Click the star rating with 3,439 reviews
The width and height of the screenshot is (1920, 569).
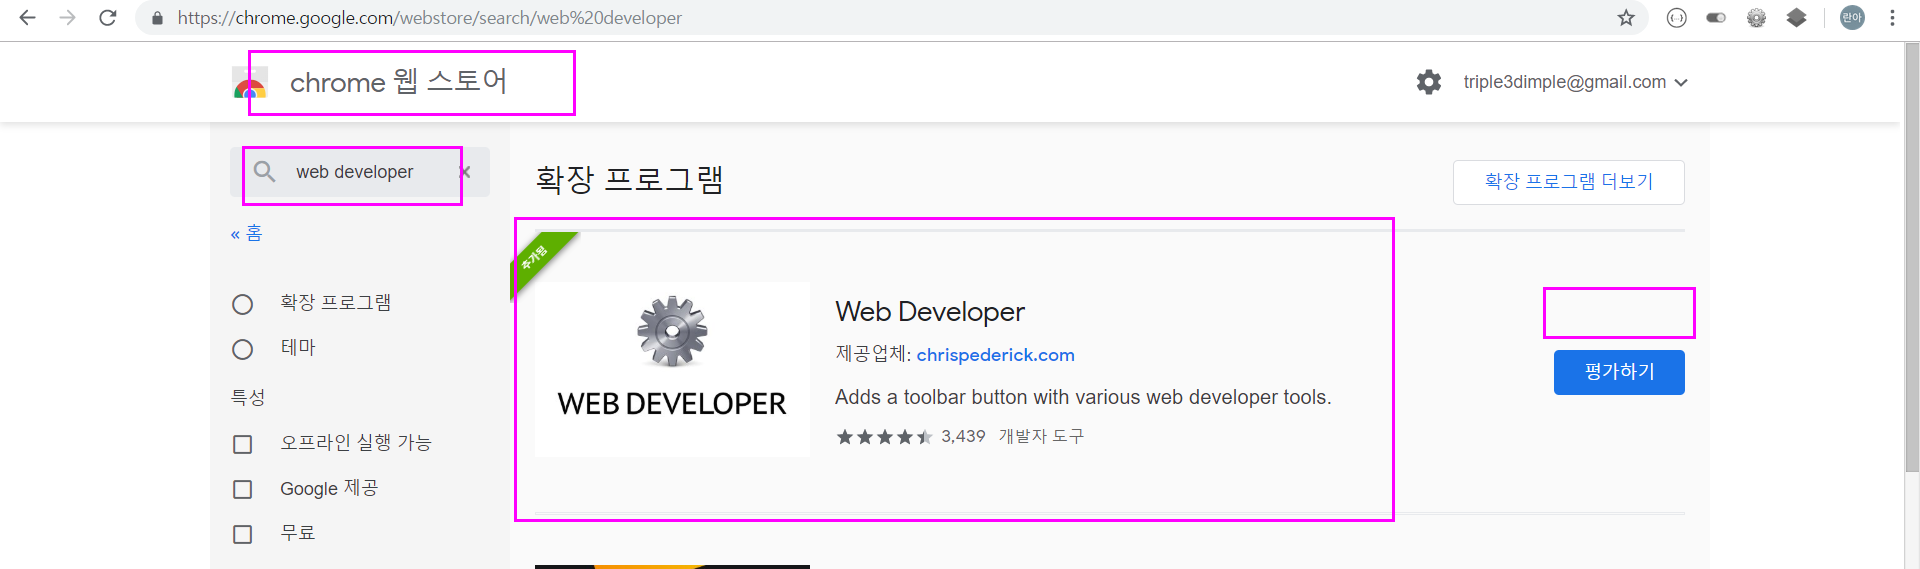click(x=910, y=436)
